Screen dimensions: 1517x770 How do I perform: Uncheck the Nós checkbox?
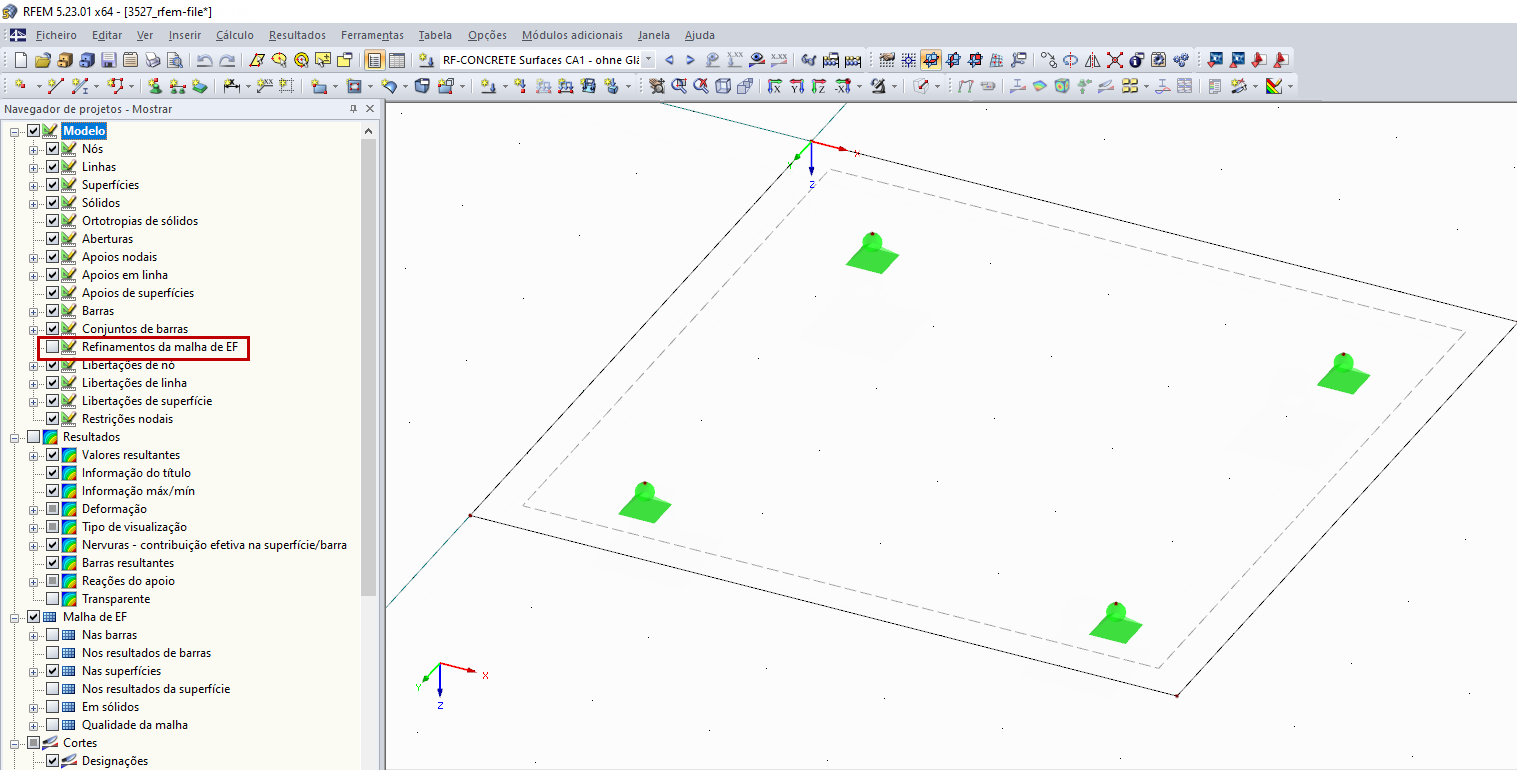tap(52, 149)
